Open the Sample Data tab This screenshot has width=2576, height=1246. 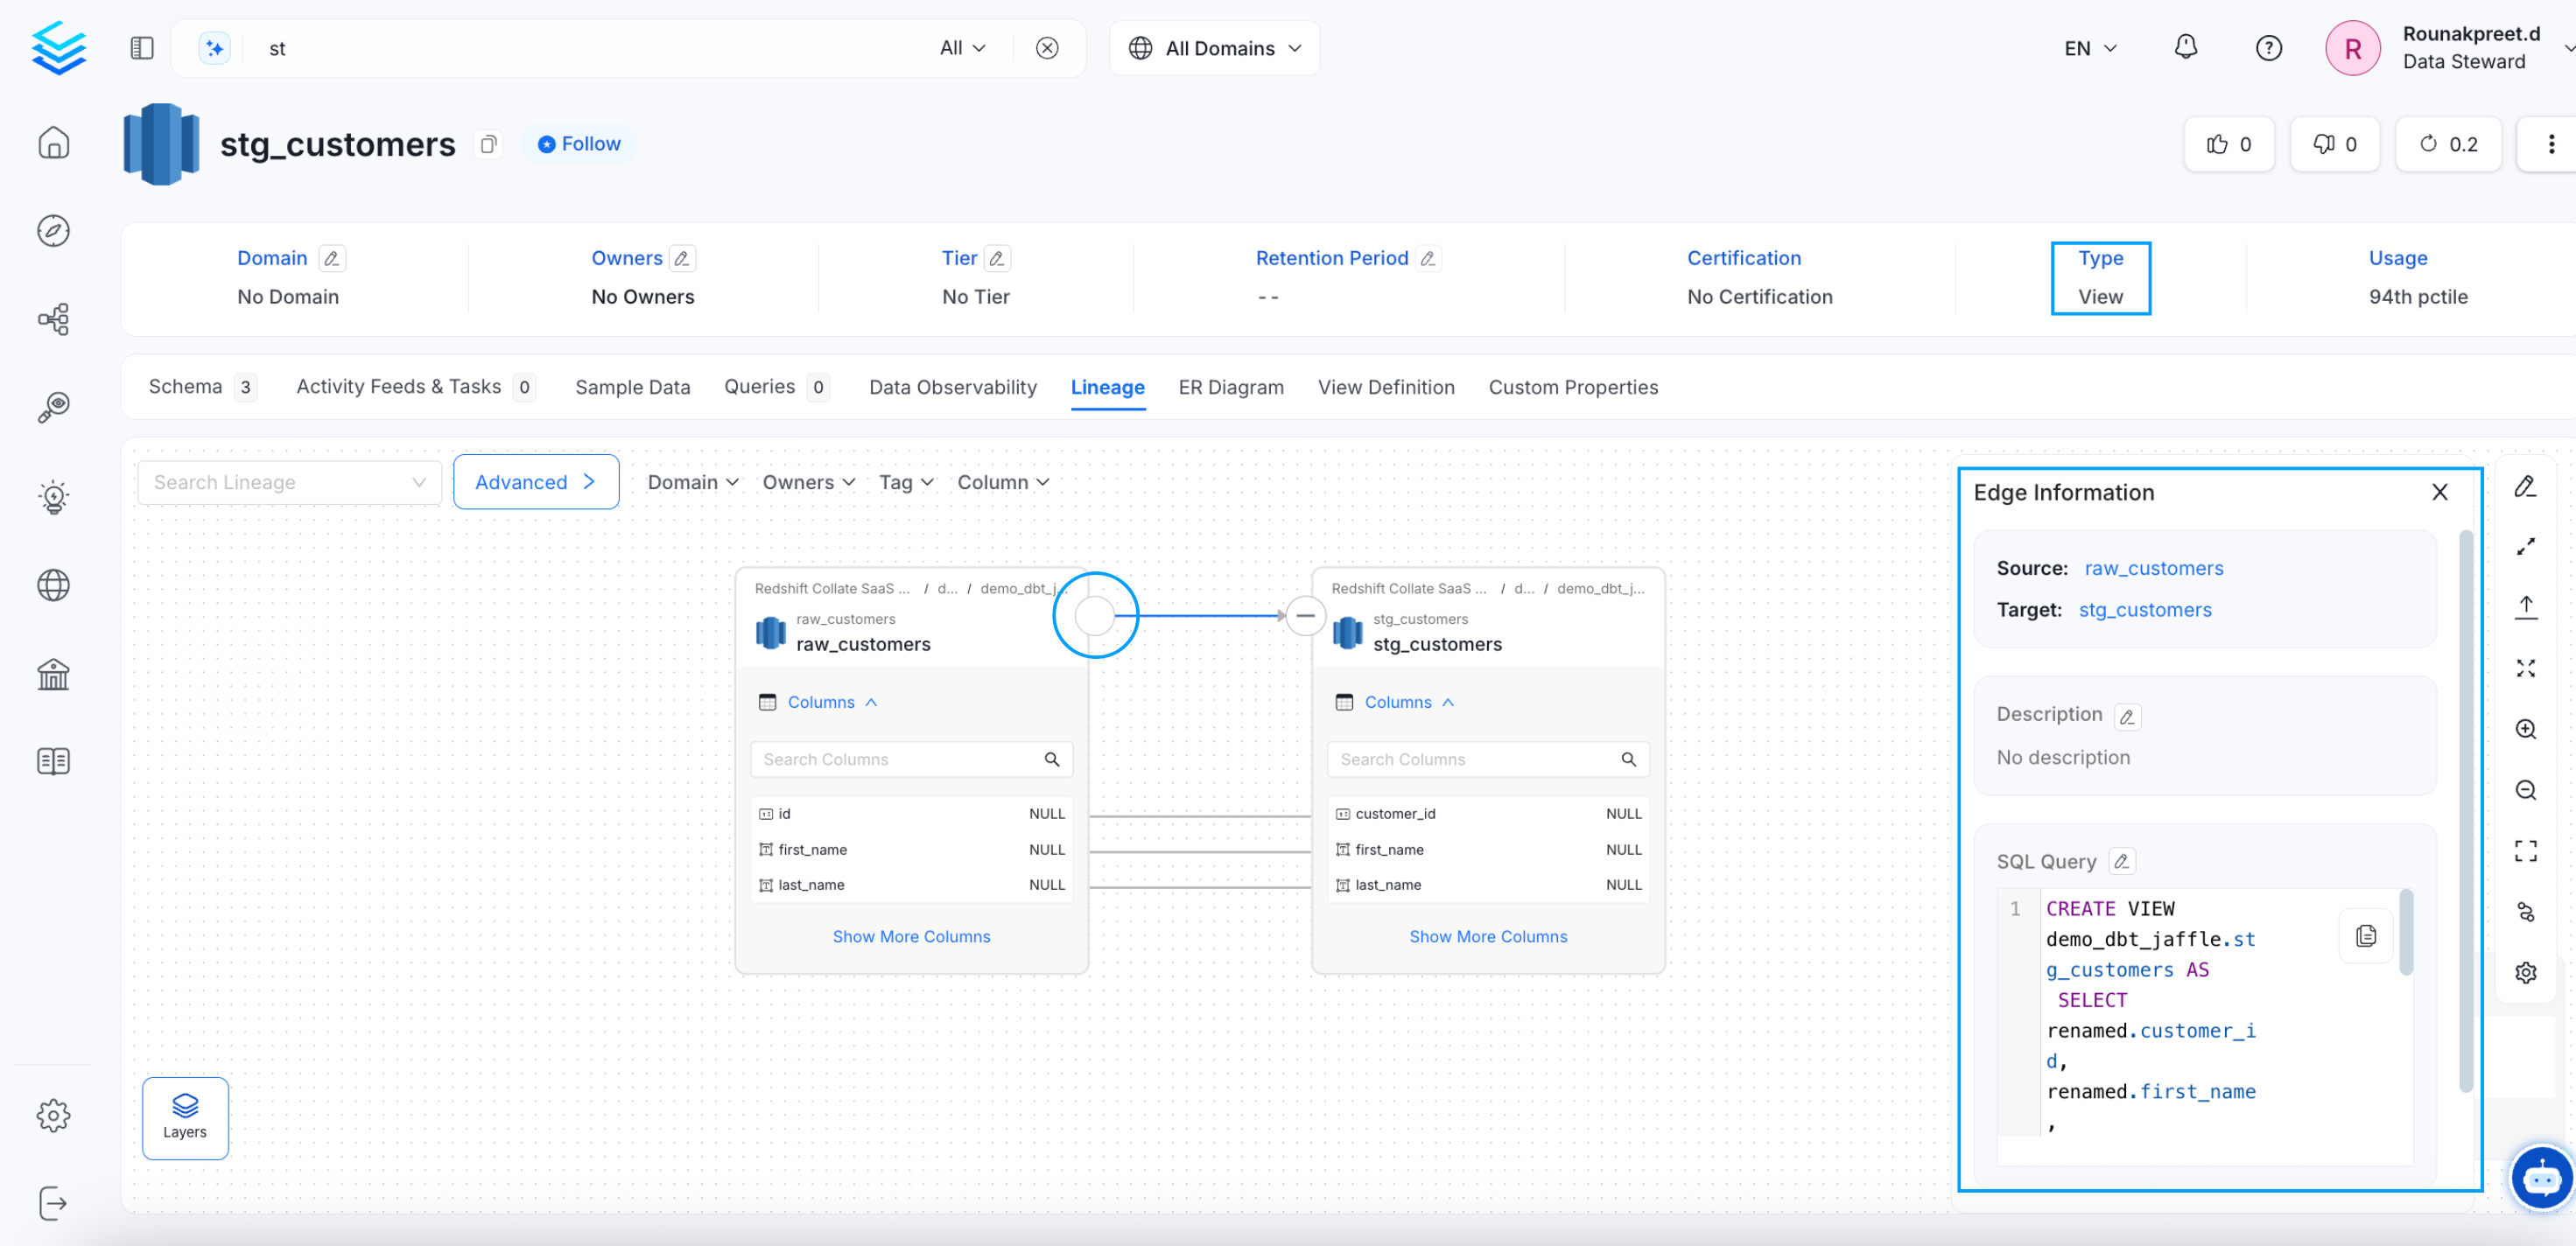632,387
